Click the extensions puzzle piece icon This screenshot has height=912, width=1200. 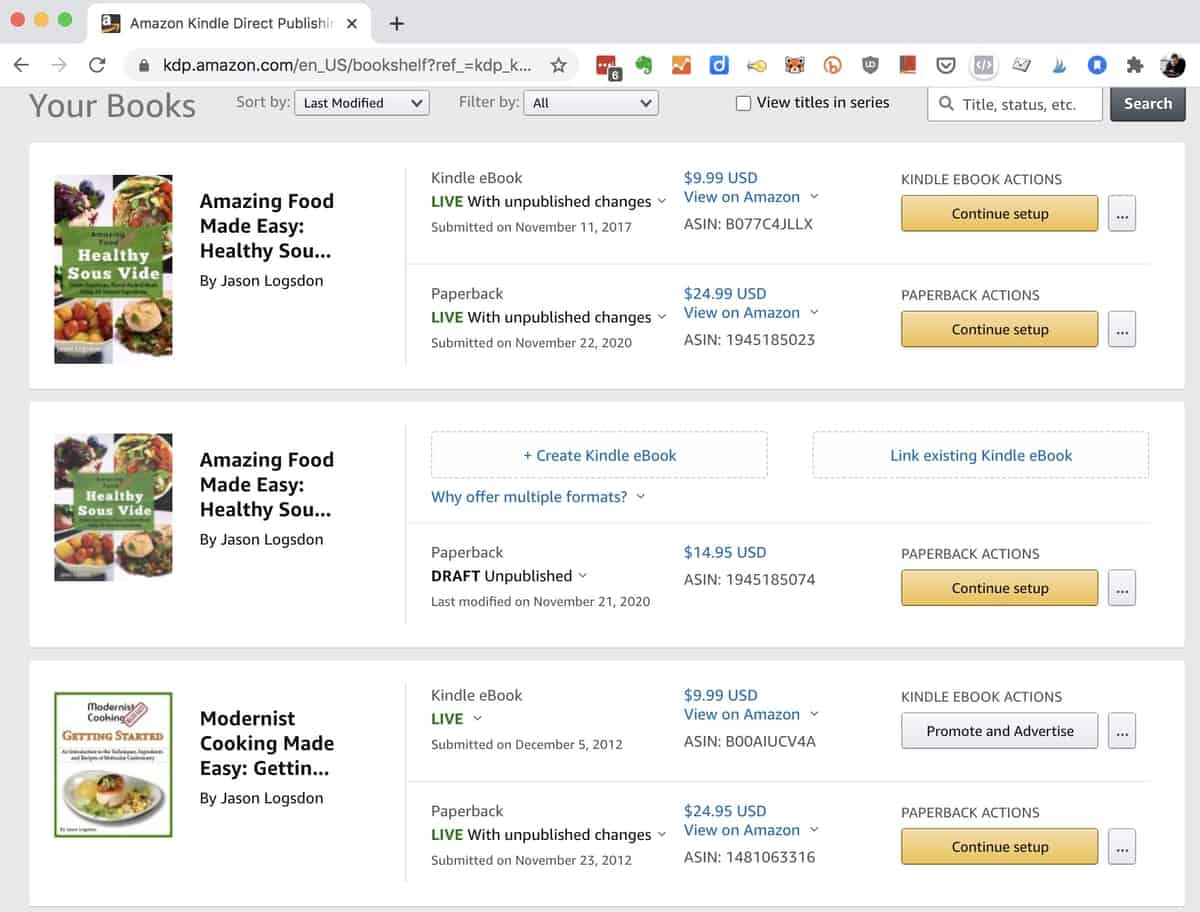[1132, 63]
